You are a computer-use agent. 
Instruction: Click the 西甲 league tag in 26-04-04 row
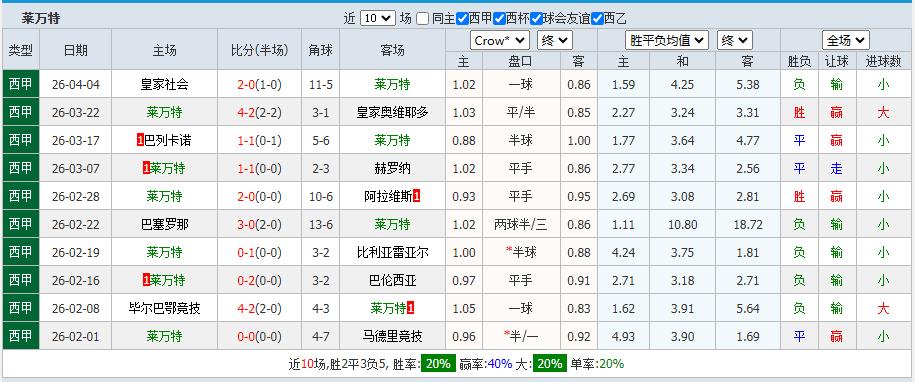pyautogui.click(x=21, y=85)
